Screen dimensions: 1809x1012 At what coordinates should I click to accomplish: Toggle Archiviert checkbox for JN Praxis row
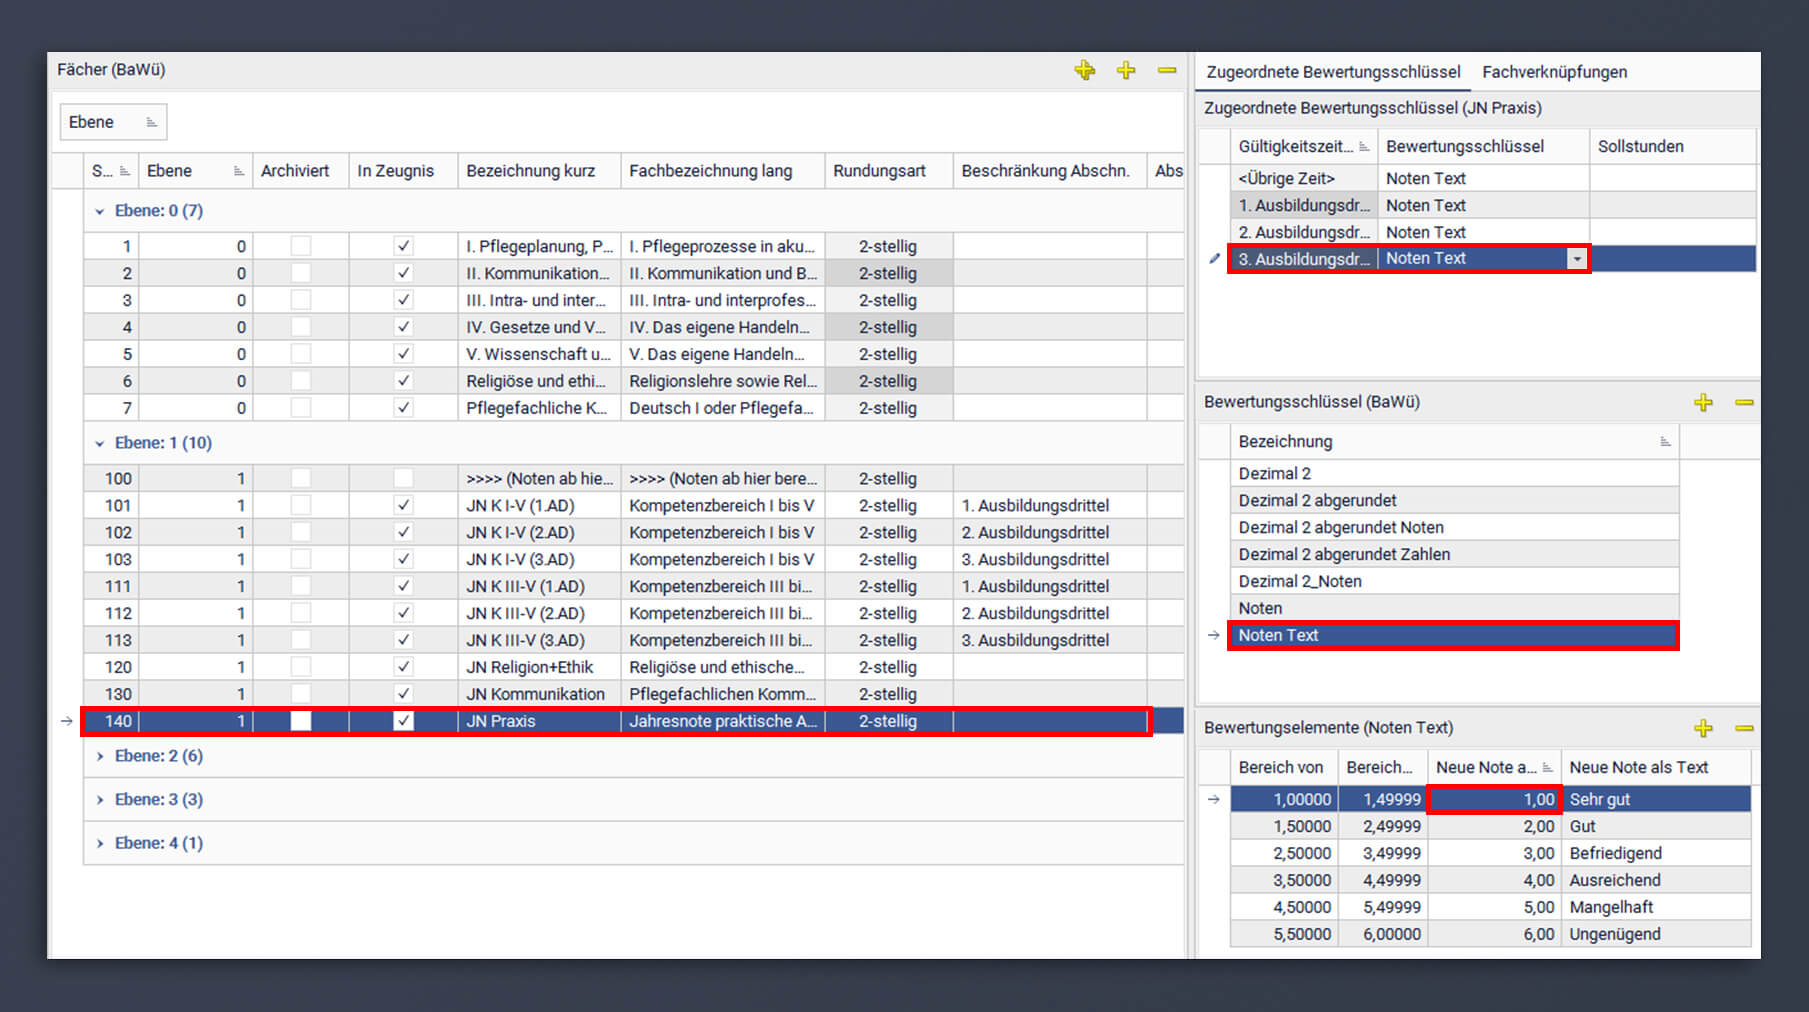301,721
